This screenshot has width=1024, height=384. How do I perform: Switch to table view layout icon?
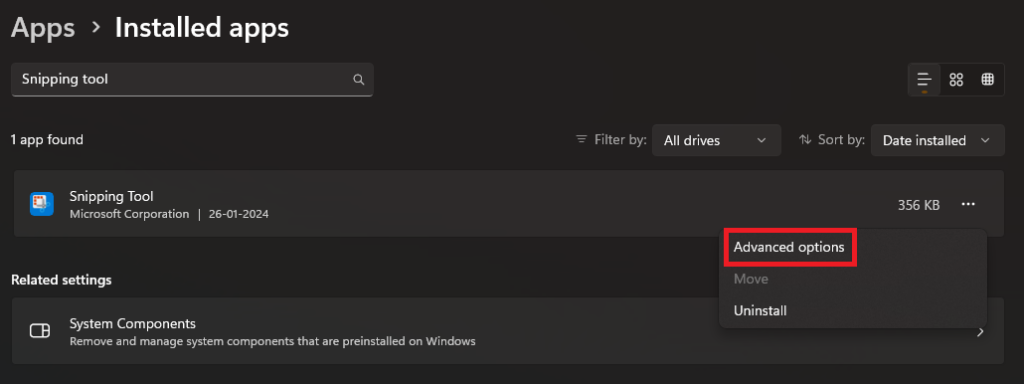[987, 80]
